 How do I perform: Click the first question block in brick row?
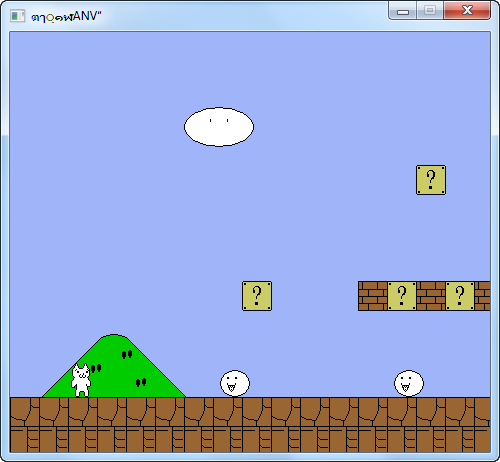(402, 296)
